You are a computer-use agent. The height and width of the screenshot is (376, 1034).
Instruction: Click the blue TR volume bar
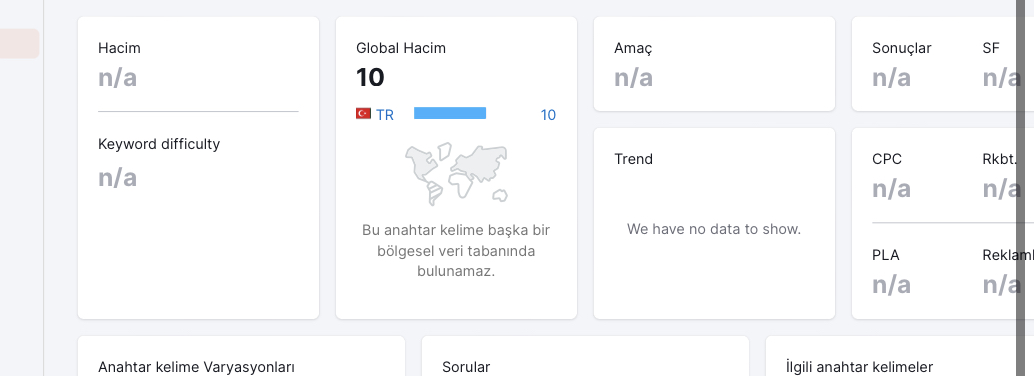(x=450, y=113)
